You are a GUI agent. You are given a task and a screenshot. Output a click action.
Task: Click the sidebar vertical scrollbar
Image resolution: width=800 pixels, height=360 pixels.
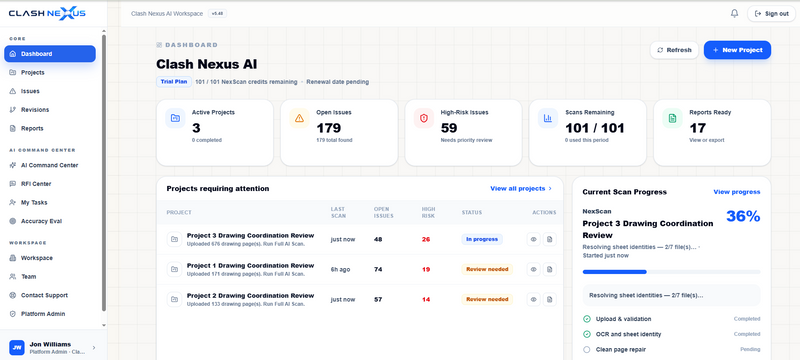point(104,173)
